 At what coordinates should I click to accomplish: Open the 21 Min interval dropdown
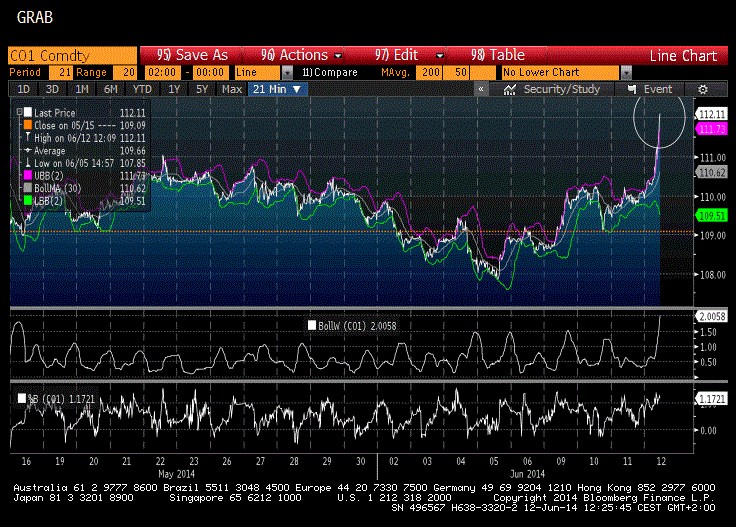tap(279, 89)
